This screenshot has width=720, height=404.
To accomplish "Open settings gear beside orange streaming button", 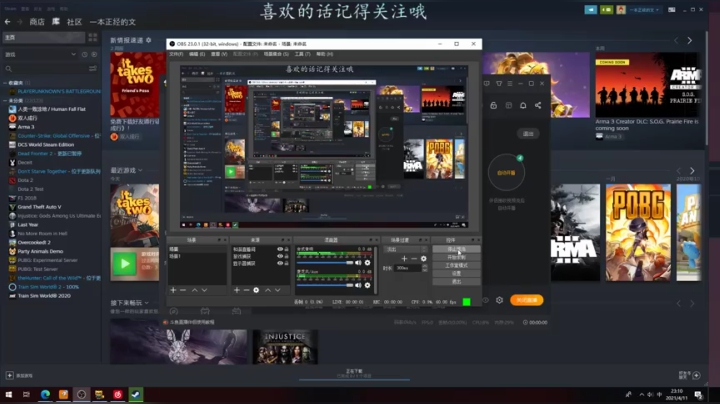I will pos(499,300).
